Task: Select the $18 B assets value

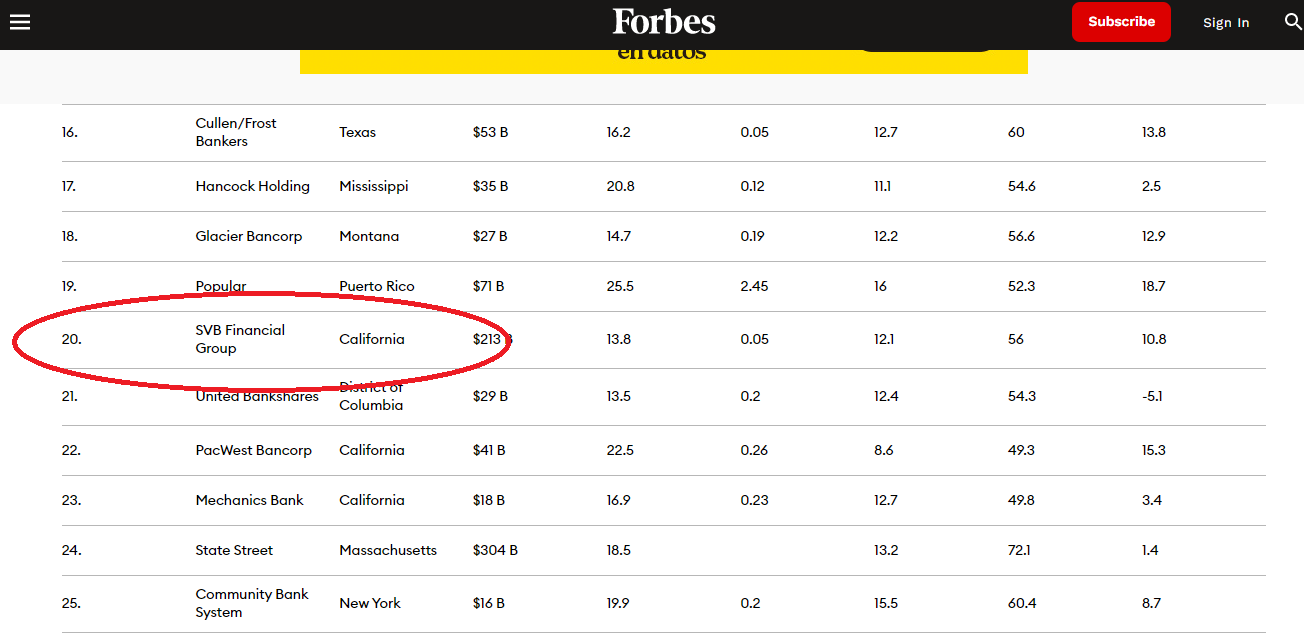Action: [x=489, y=500]
